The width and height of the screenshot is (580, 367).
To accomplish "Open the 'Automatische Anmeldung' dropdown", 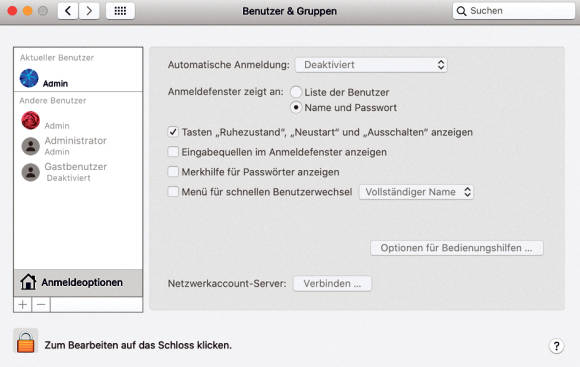I will (371, 65).
